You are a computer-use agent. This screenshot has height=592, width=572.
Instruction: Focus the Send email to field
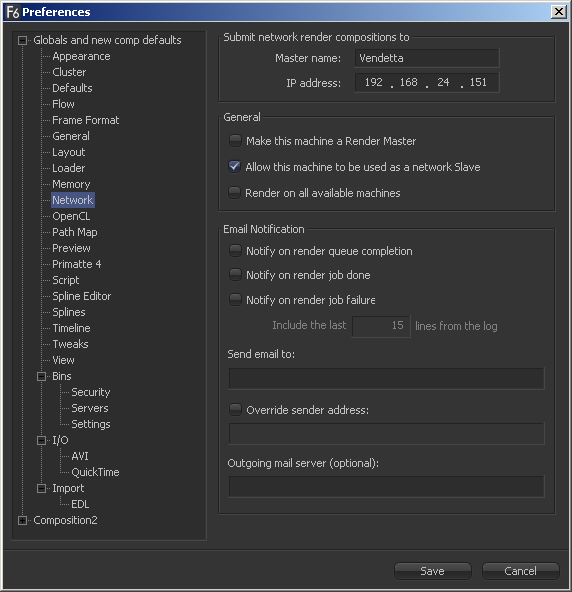click(386, 378)
